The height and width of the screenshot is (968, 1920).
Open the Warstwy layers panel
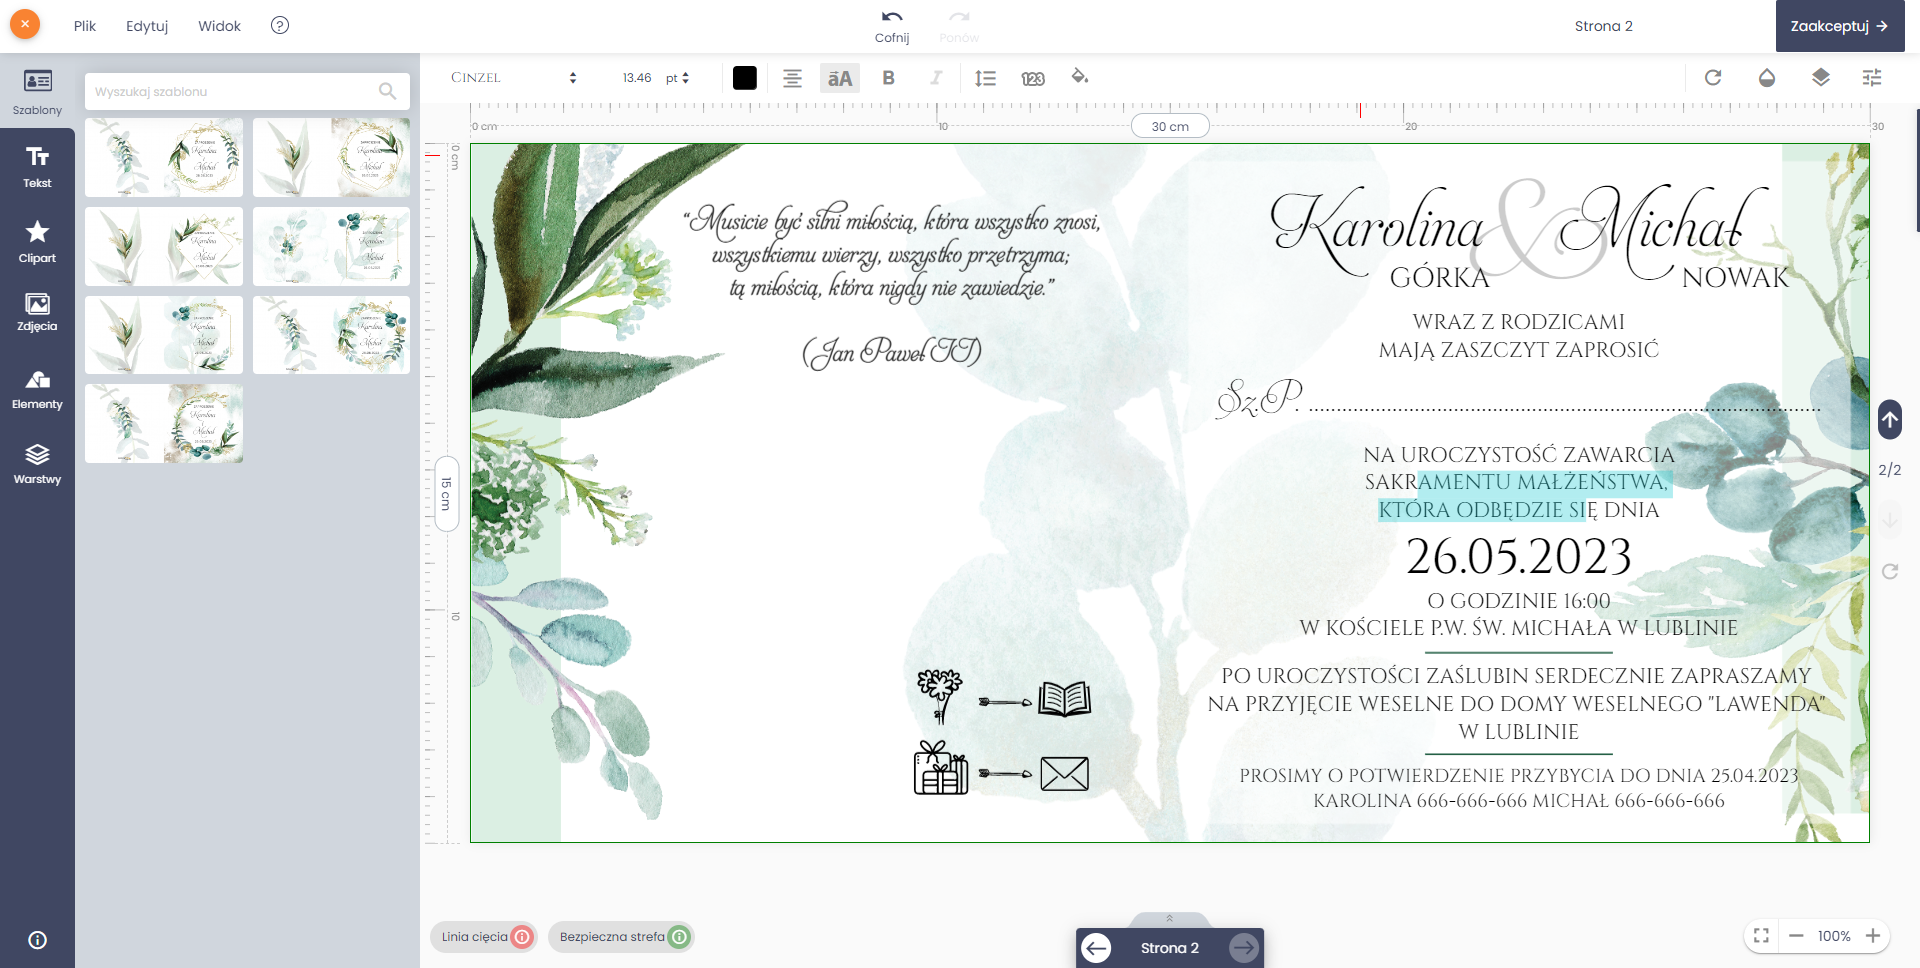(37, 464)
